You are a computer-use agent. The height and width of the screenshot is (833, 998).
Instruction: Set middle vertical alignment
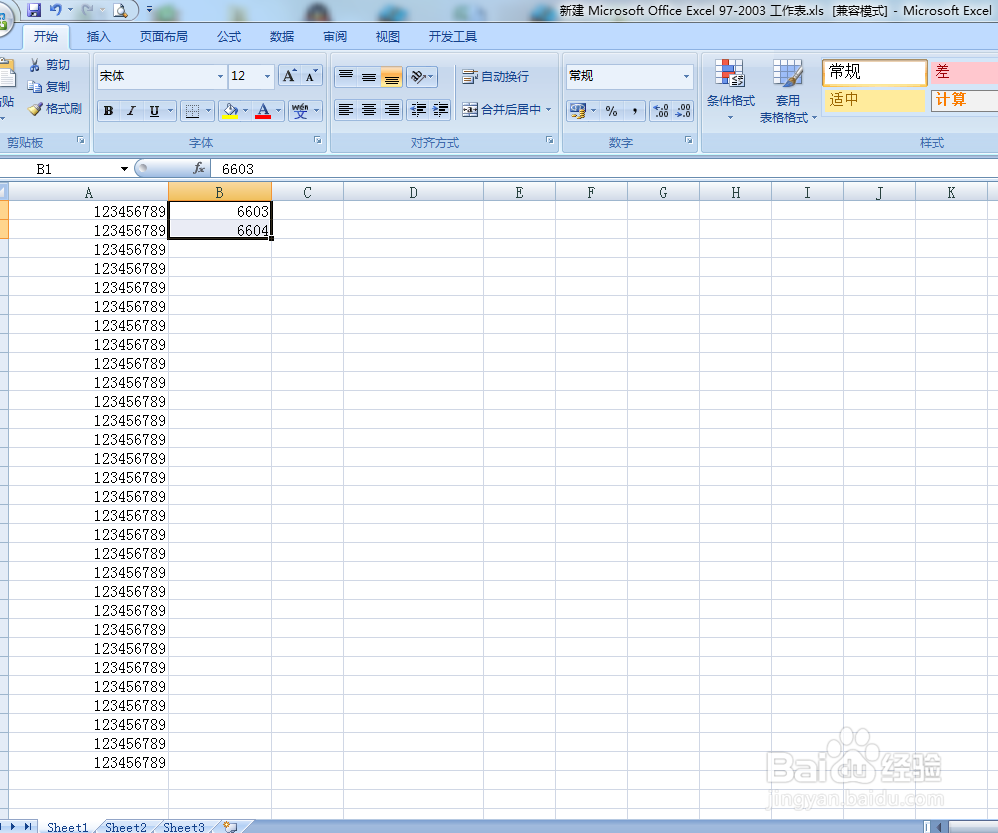pyautogui.click(x=369, y=76)
